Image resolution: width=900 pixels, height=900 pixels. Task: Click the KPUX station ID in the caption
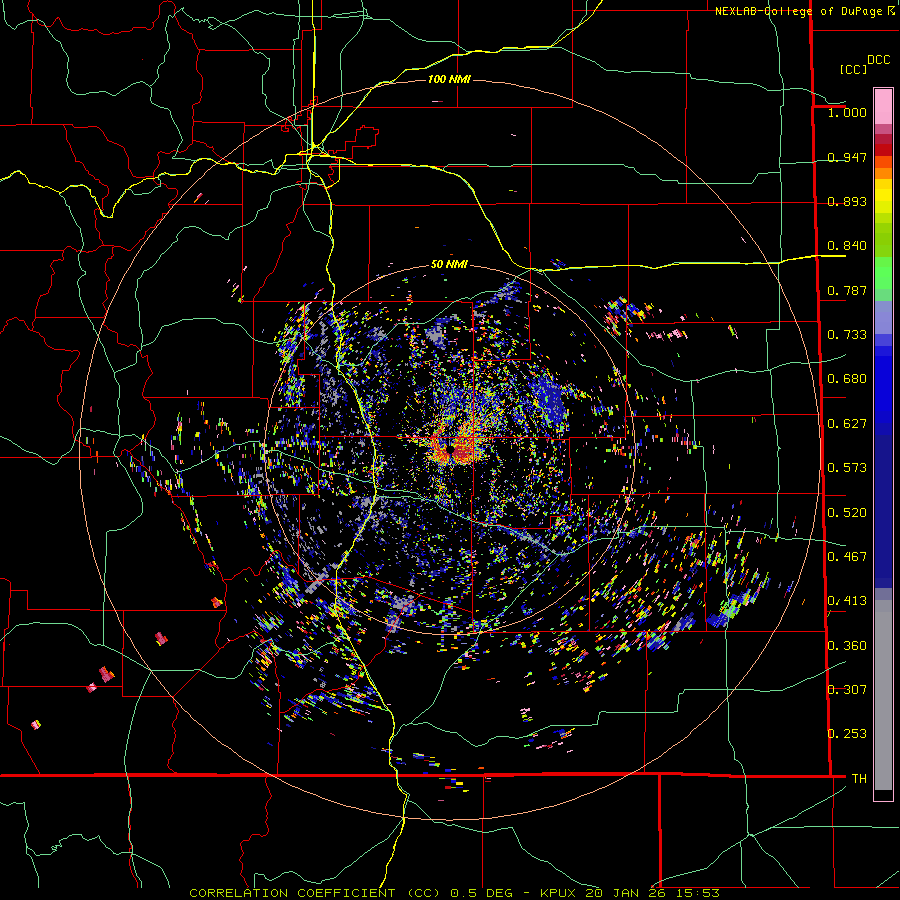click(560, 893)
